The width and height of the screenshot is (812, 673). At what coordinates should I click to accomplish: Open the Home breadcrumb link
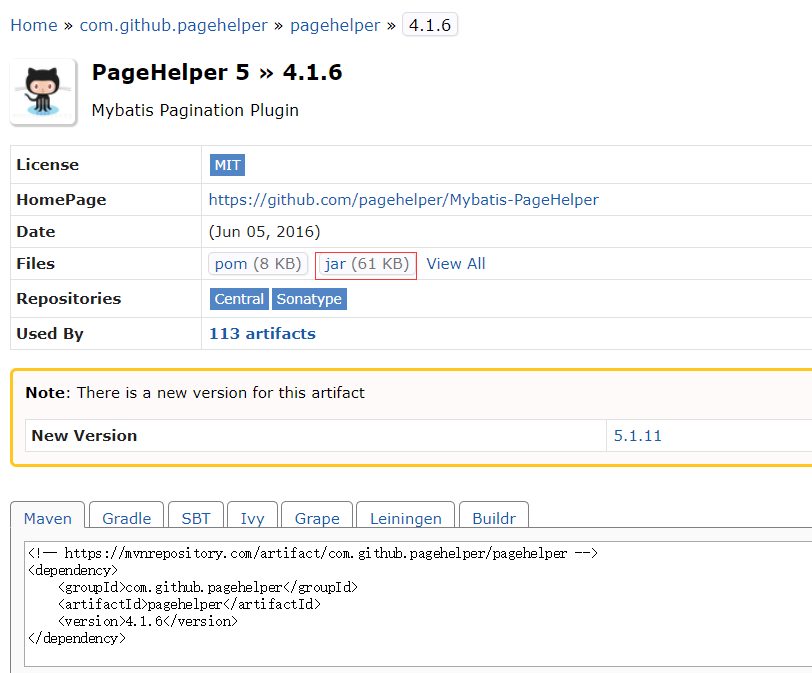pos(34,25)
